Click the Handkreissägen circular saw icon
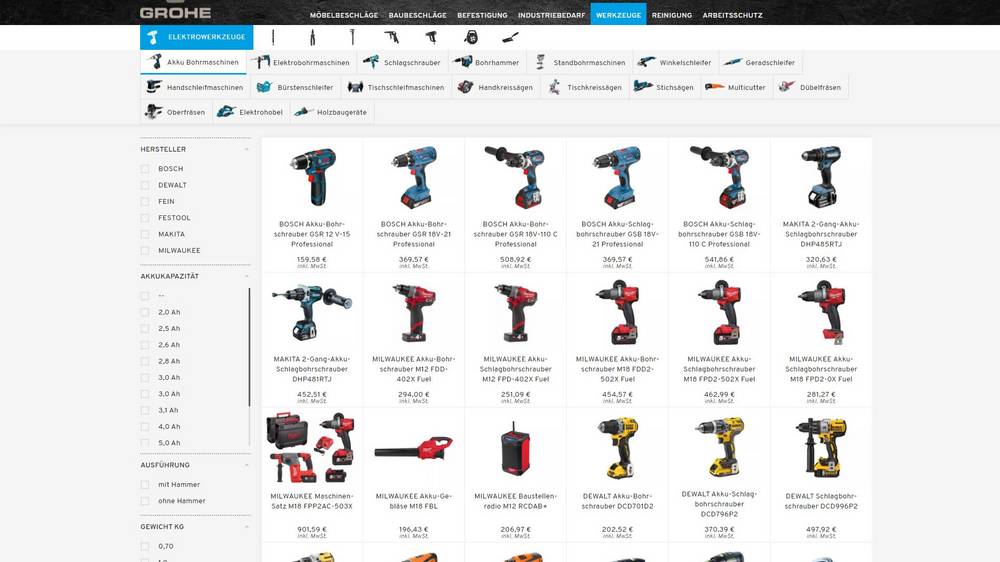This screenshot has width=1000, height=562. click(466, 87)
